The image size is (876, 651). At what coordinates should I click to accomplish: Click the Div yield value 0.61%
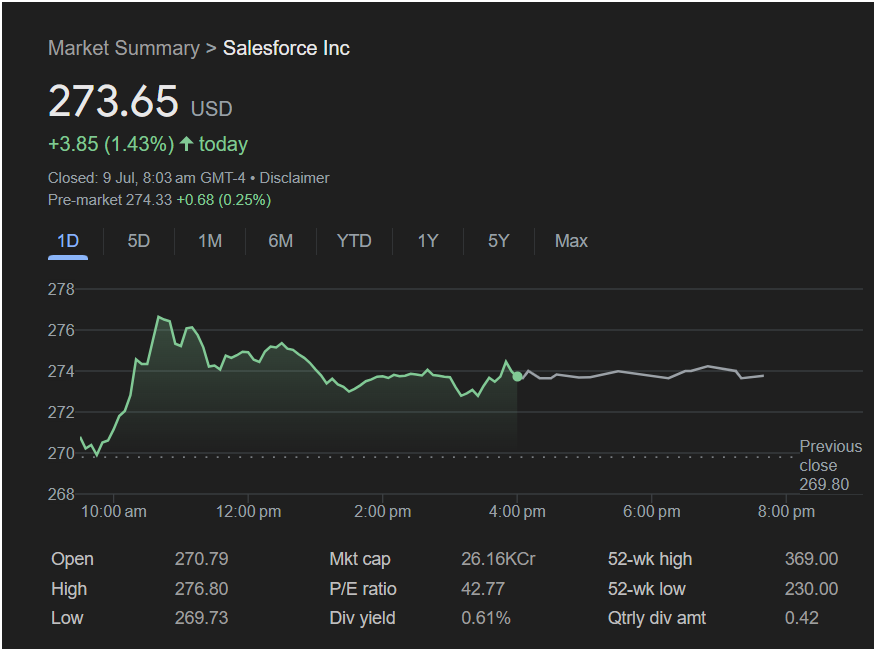486,618
